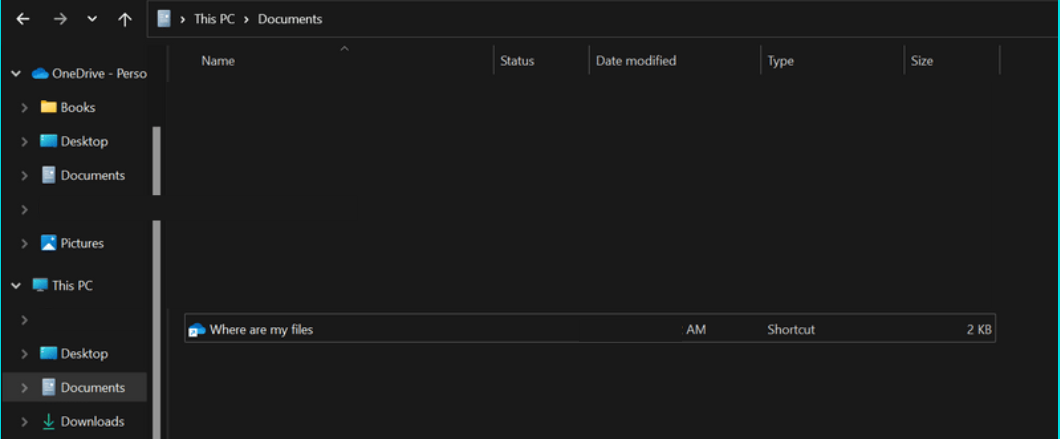The height and width of the screenshot is (439, 1060).
Task: Open OneDrive - Personal in sidebar
Action: (99, 74)
